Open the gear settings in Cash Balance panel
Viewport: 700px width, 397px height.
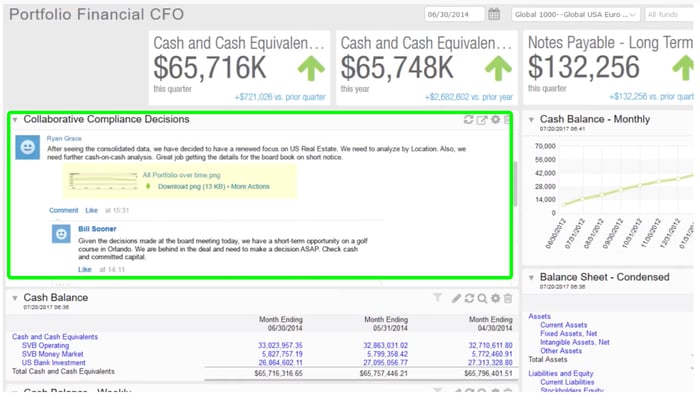(x=496, y=298)
